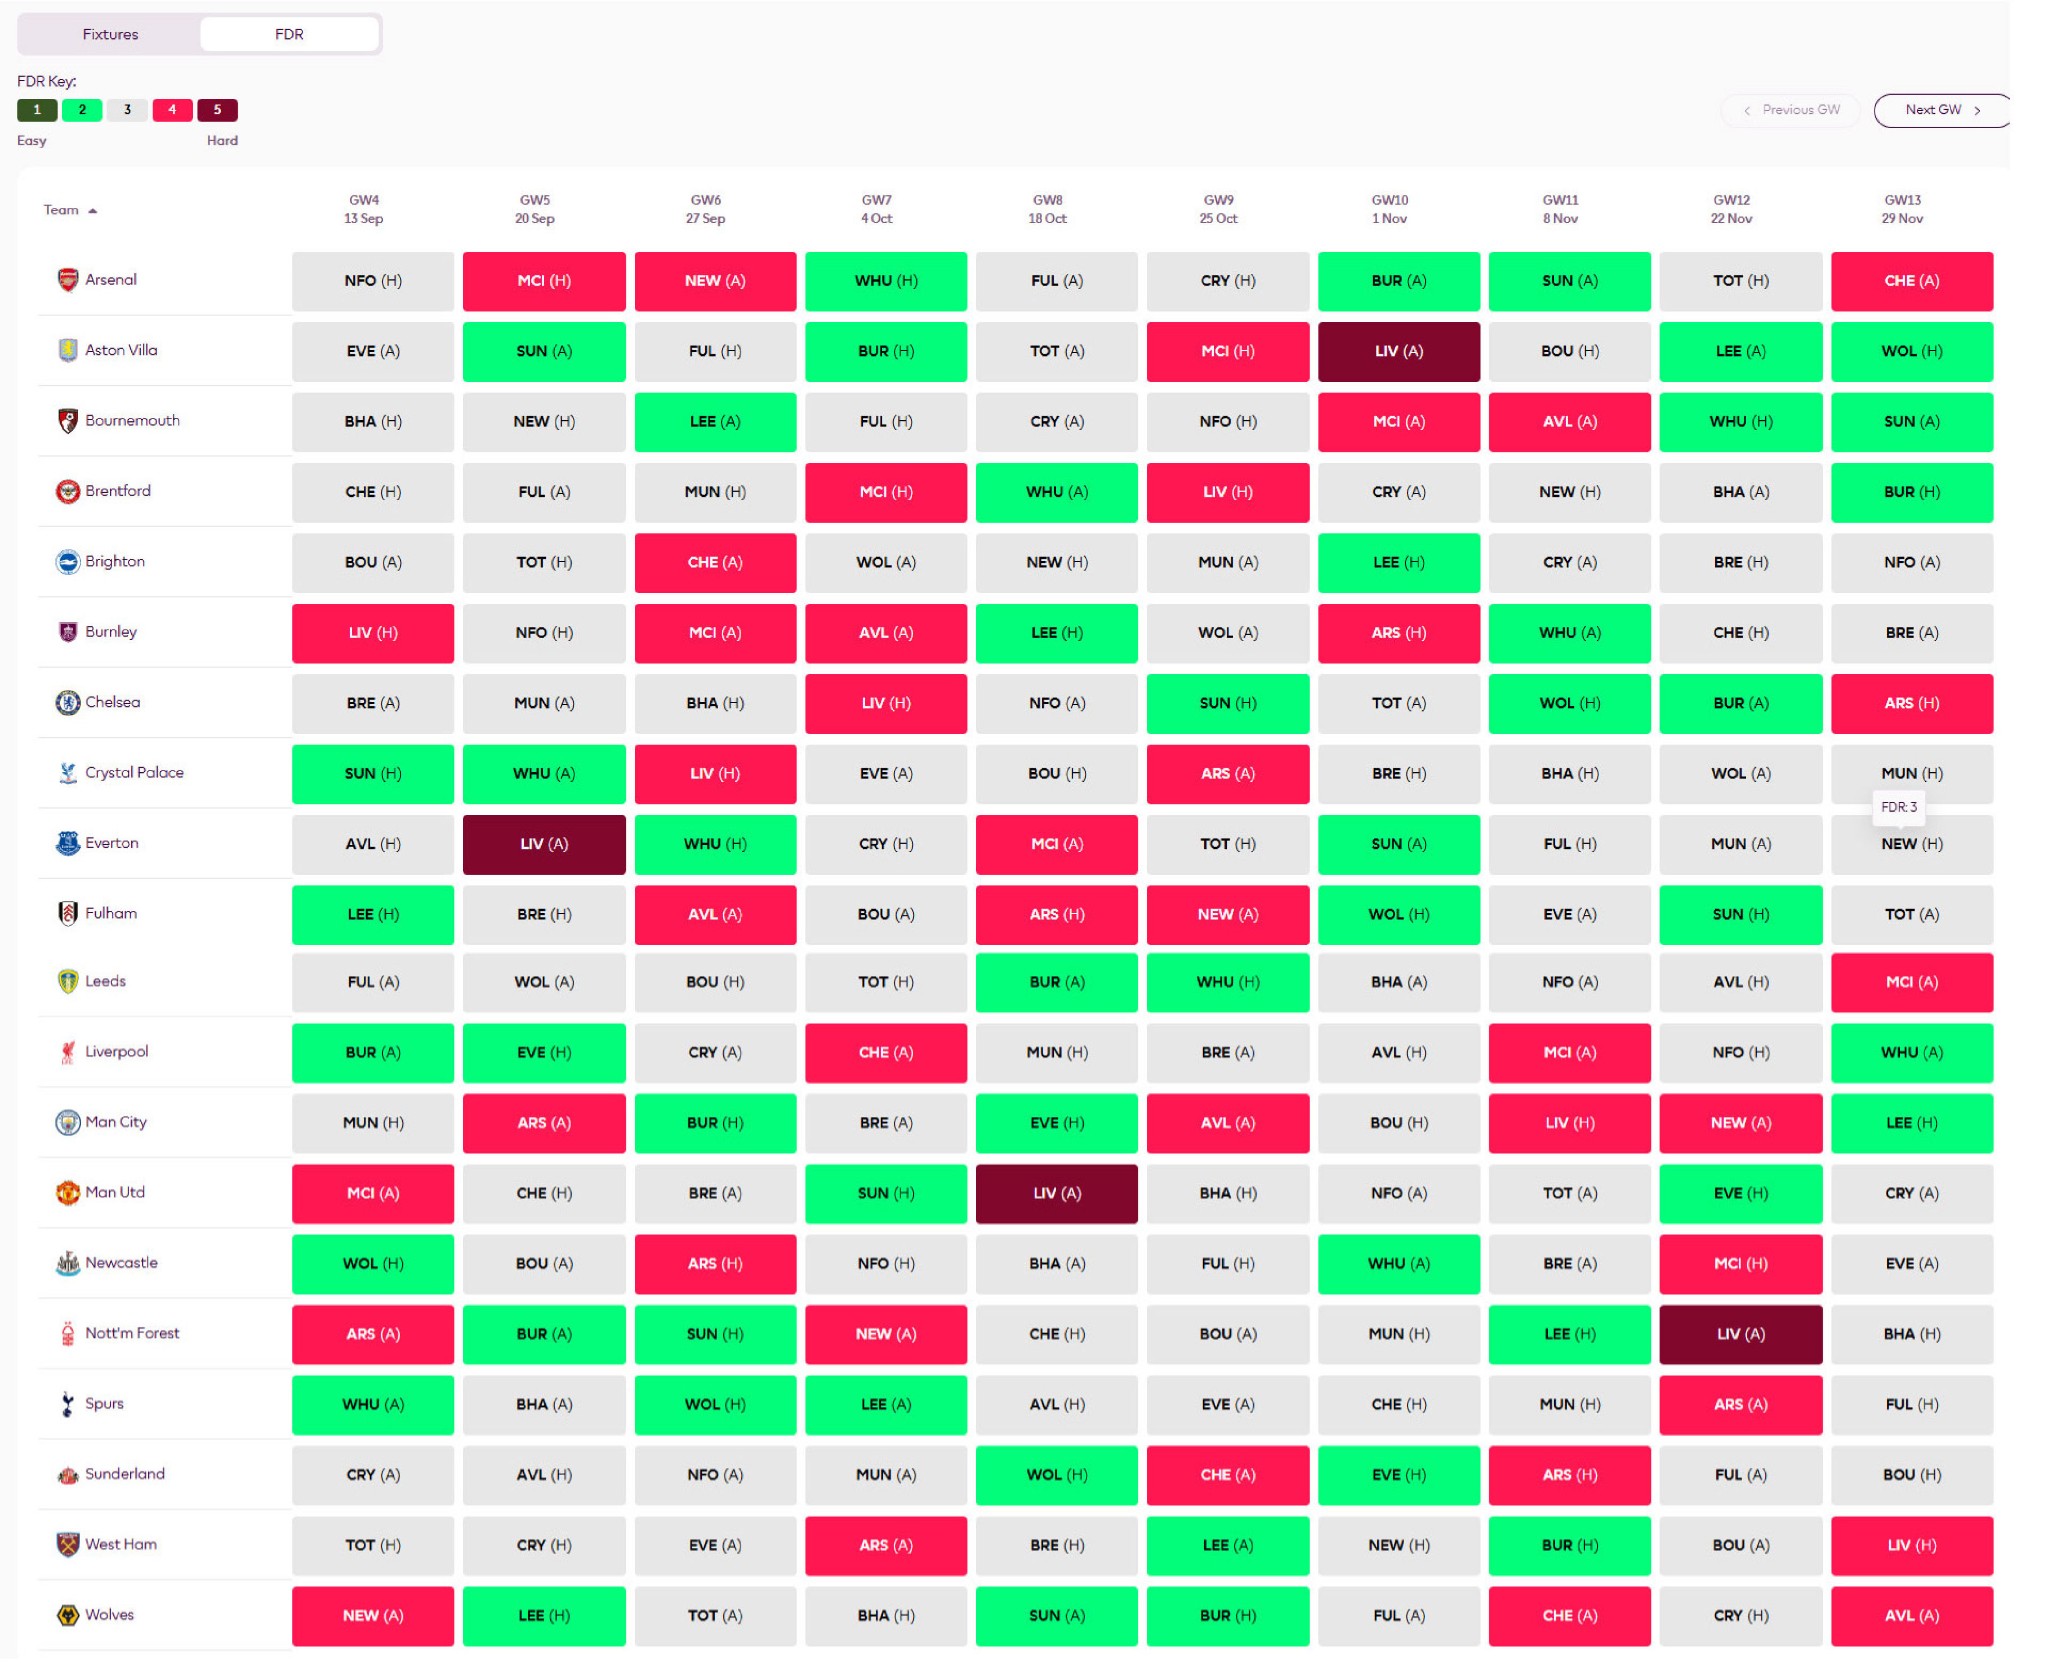
Task: Click Nott'm Forest's GW12 LIV (A) fixture
Action: pyautogui.click(x=1741, y=1334)
